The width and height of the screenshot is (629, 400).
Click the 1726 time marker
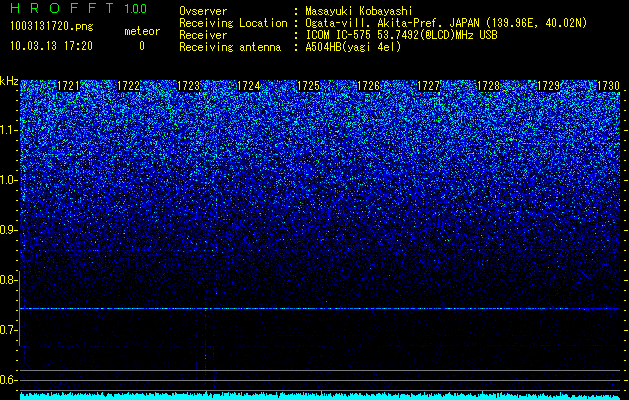368,86
